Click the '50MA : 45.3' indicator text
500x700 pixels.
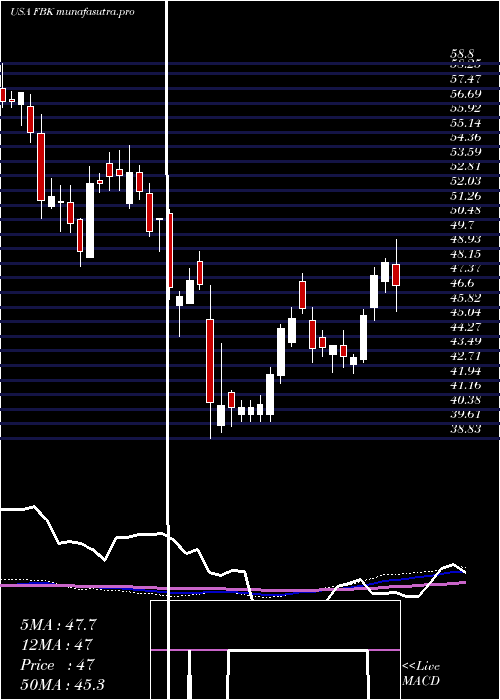[x=62, y=684]
